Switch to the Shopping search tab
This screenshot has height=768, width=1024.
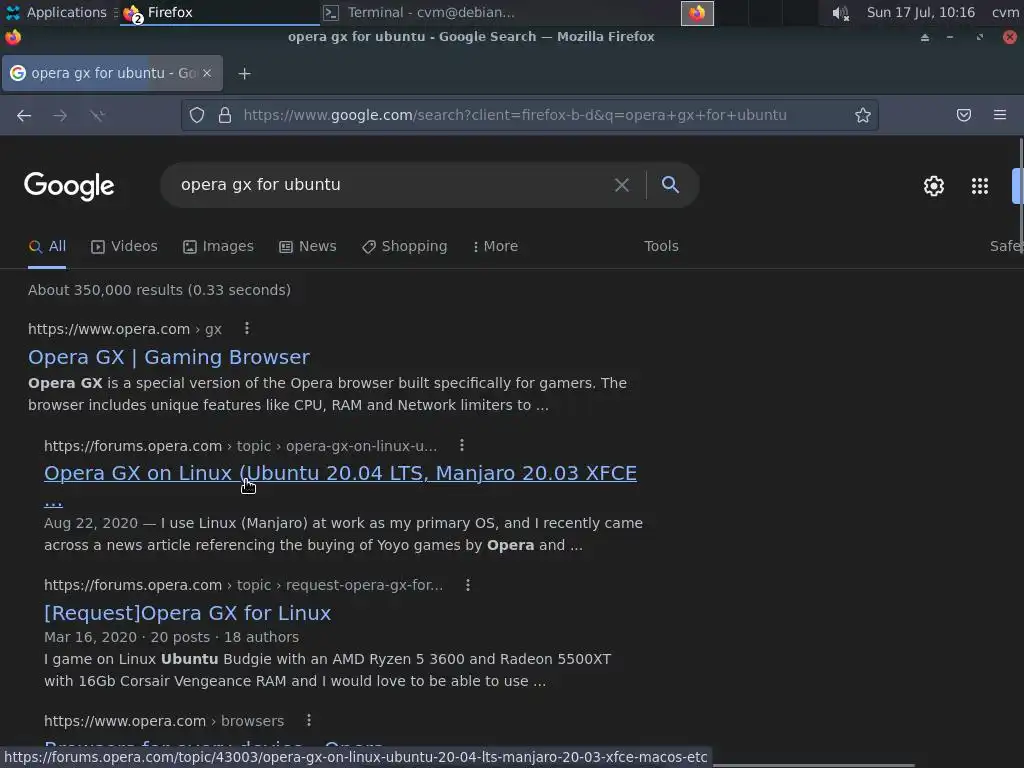(405, 247)
